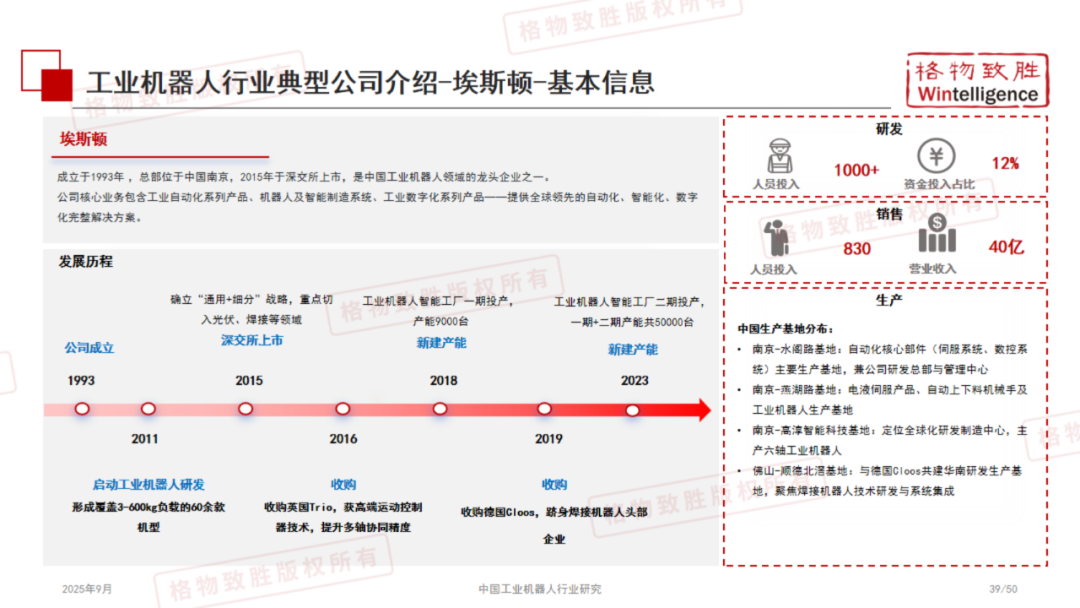Click the 人员投入 label under R&D
The image size is (1080, 608).
click(x=776, y=185)
